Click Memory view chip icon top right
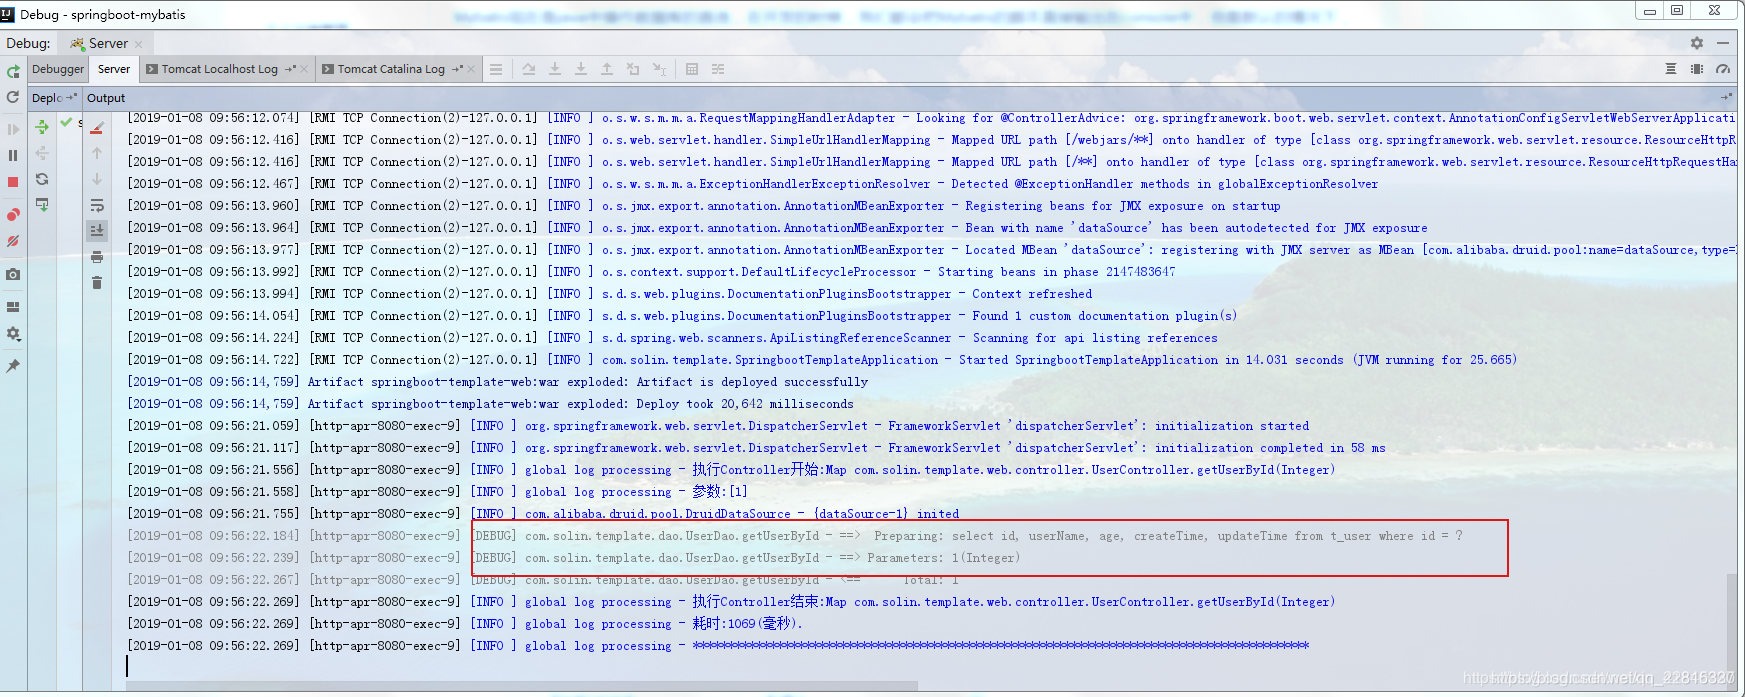Viewport: 1745px width, 697px height. click(1697, 69)
